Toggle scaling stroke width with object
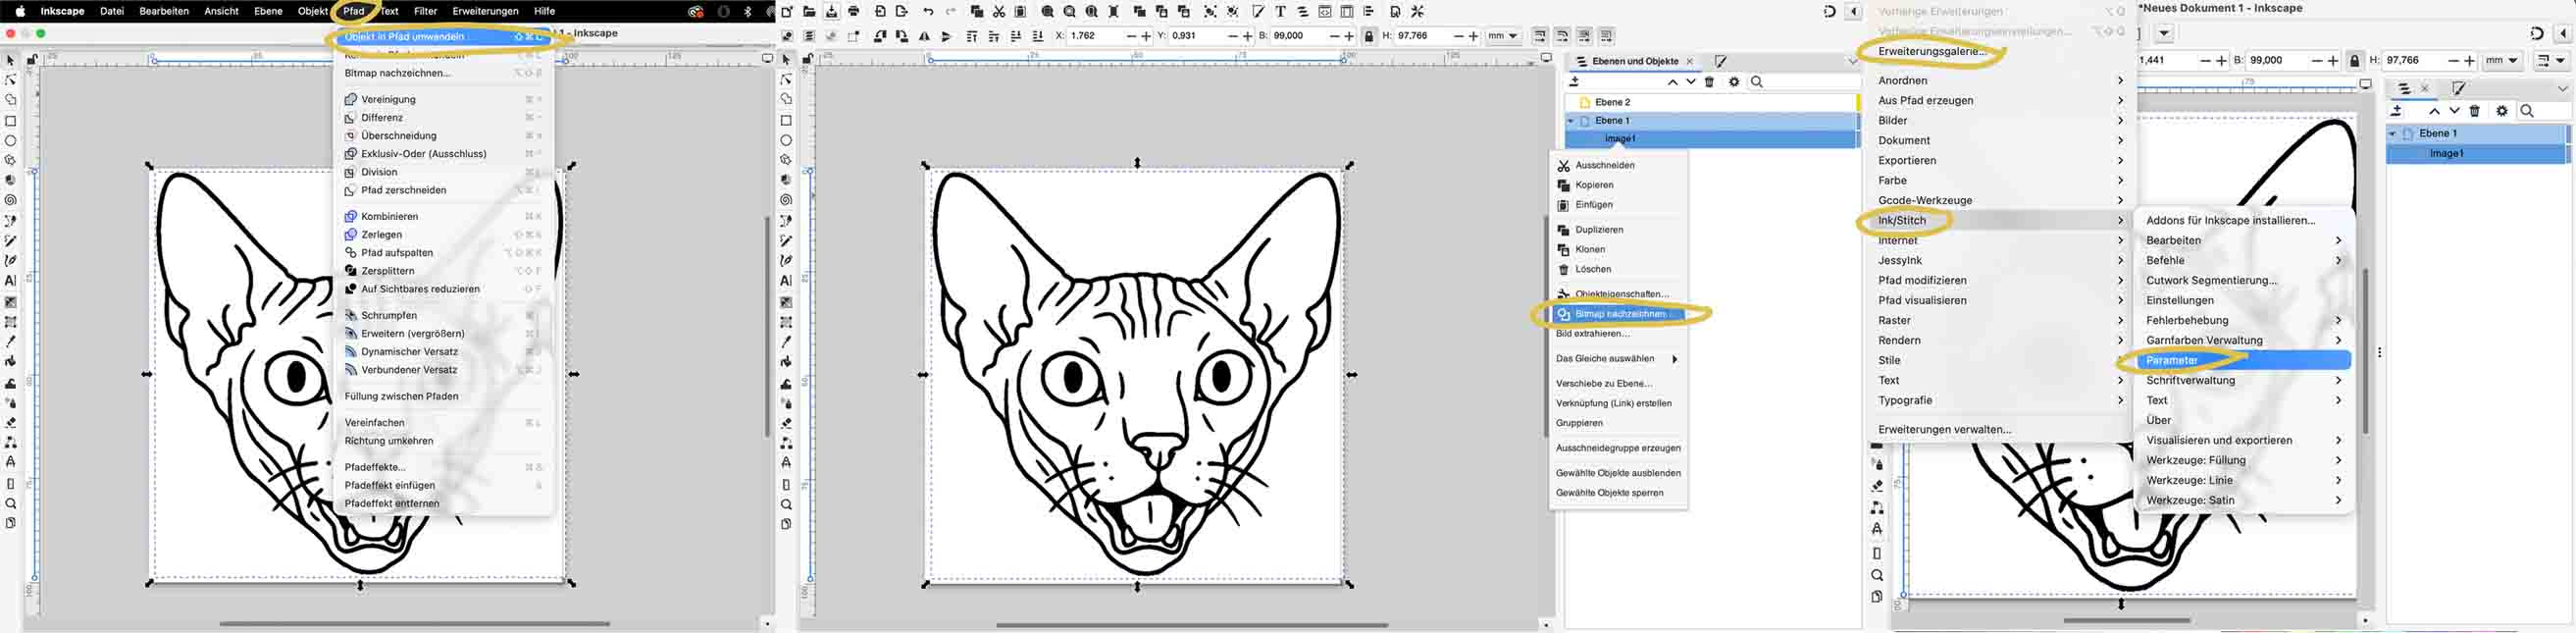 click(1540, 36)
